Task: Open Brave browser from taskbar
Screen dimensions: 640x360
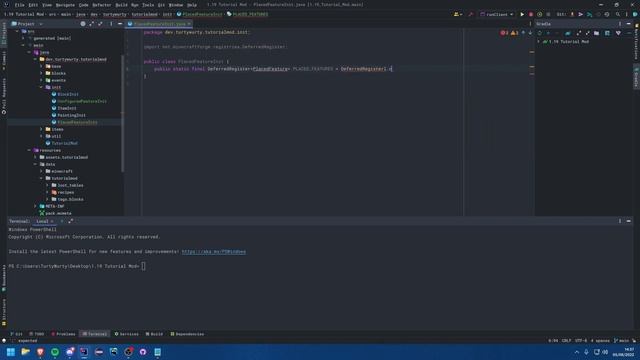Action: pyautogui.click(x=40, y=352)
